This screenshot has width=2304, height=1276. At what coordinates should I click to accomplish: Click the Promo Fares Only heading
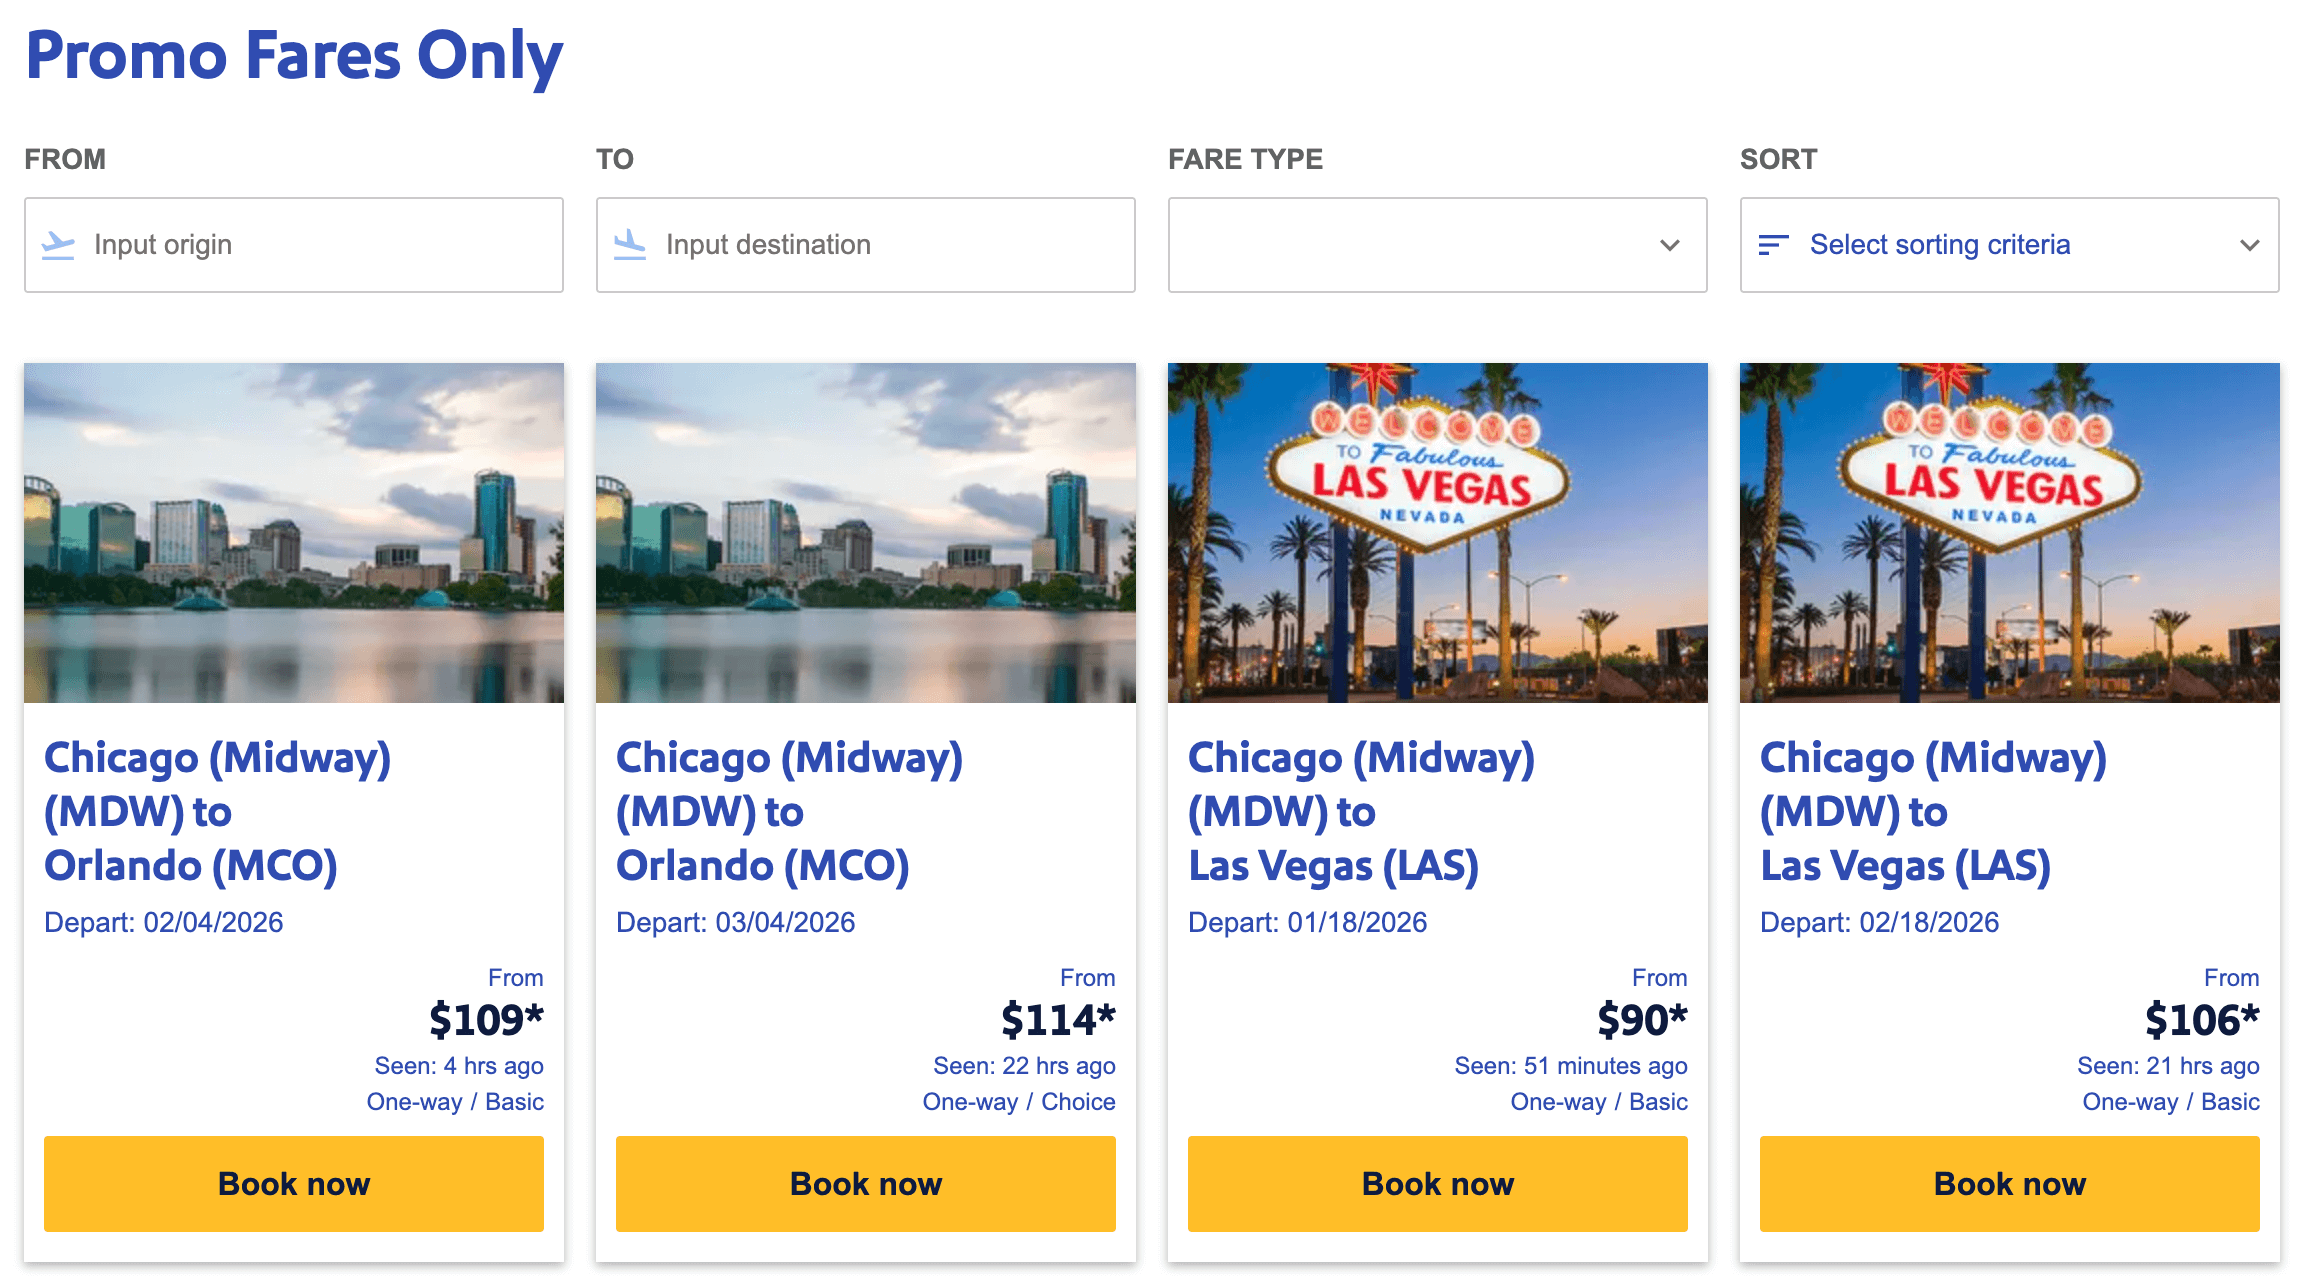pyautogui.click(x=294, y=57)
